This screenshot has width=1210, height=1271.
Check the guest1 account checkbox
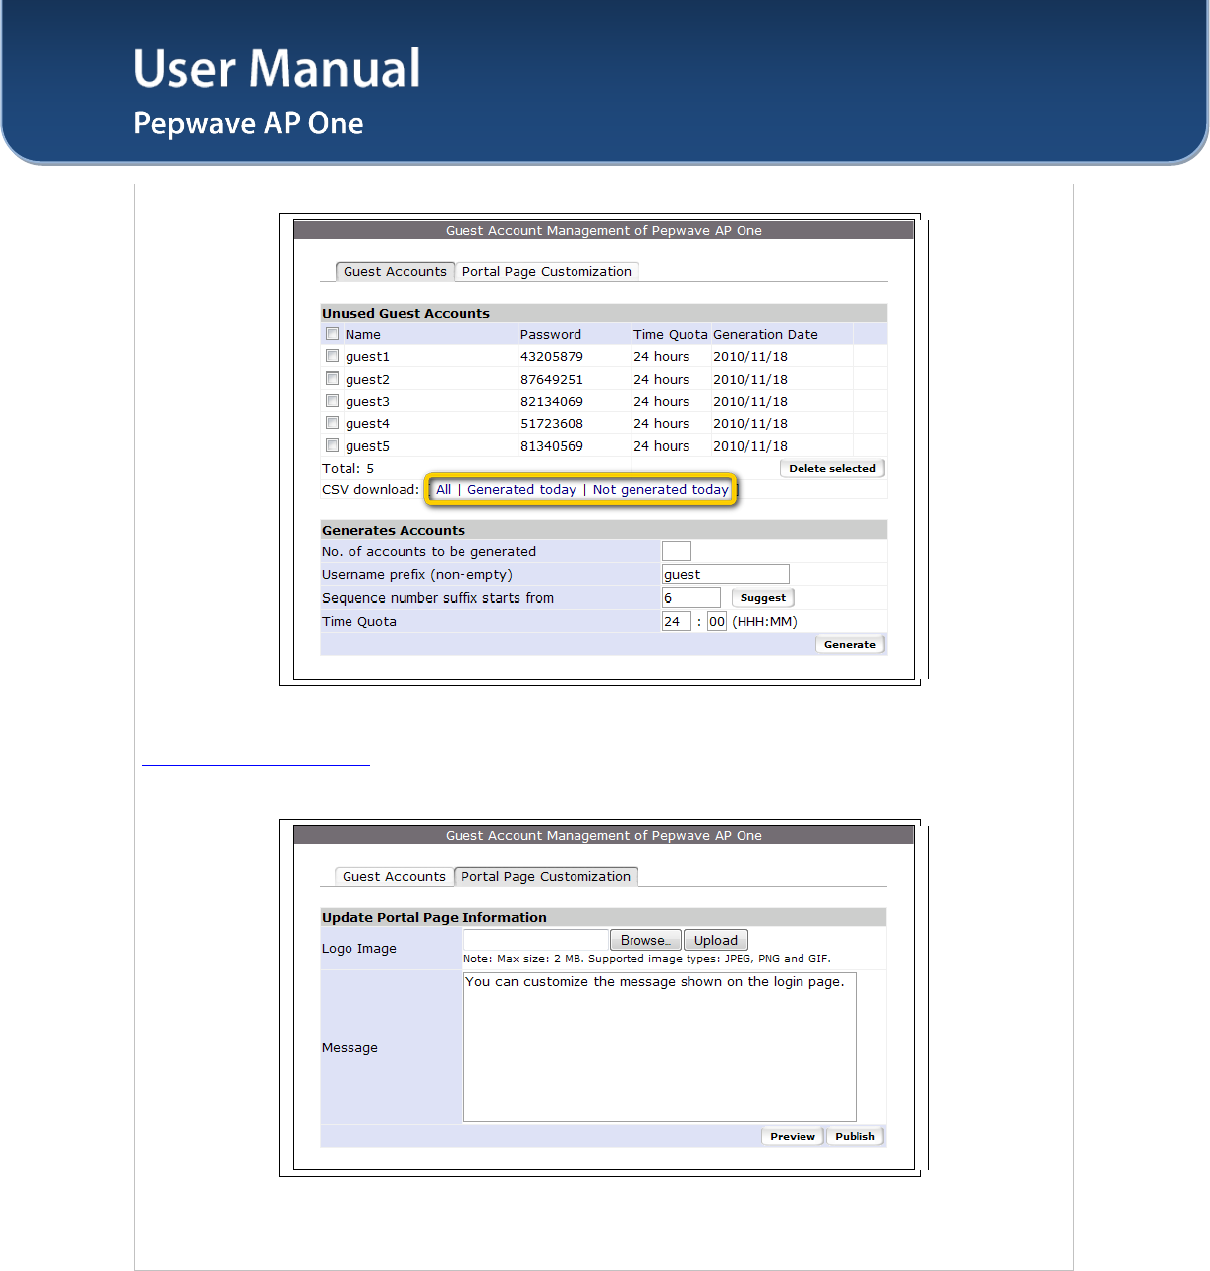[x=332, y=356]
